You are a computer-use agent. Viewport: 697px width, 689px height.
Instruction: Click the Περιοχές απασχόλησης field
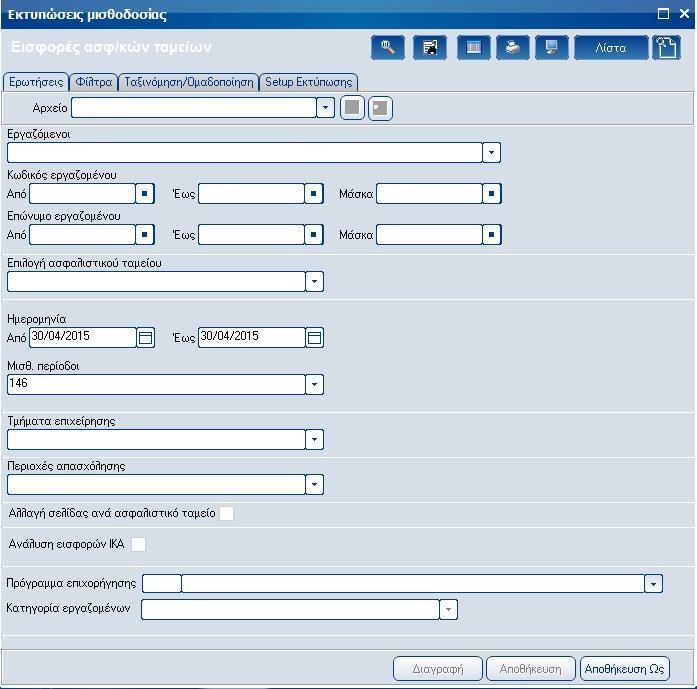point(156,485)
